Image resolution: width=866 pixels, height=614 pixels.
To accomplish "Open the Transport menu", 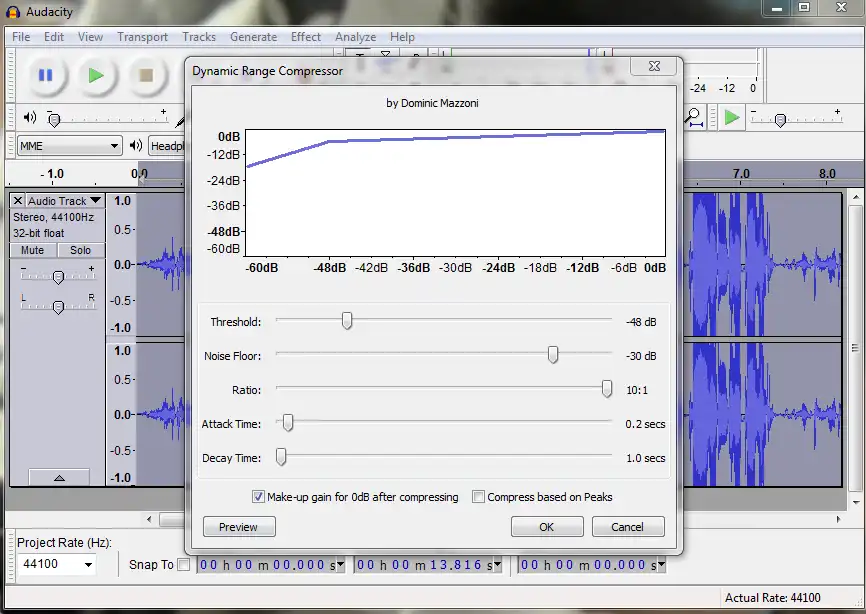I will 142,37.
